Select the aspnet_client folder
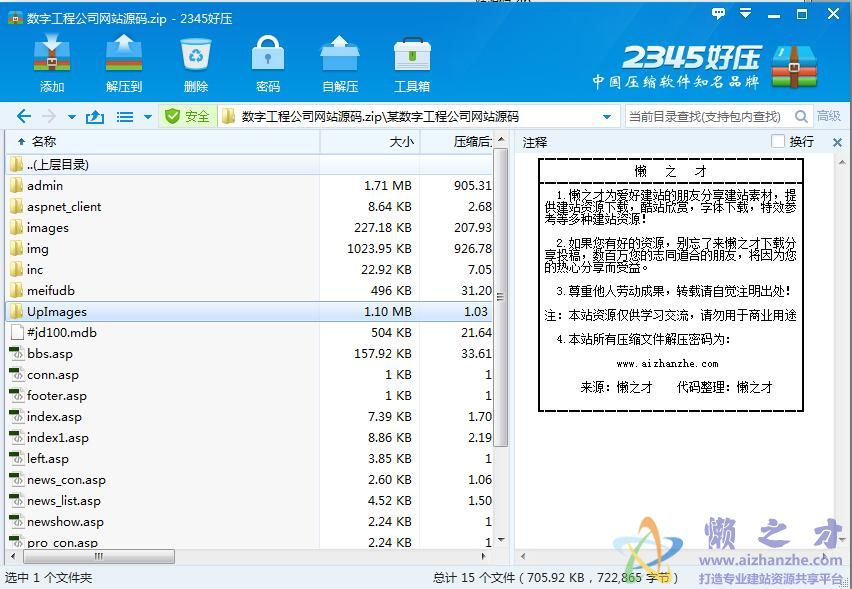852x589 pixels. [x=250, y=207]
